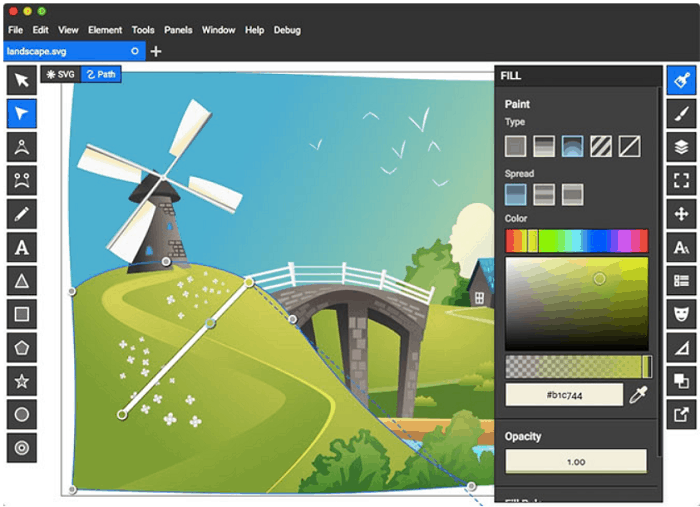Open the Typography panel
700x507 pixels.
point(681,247)
